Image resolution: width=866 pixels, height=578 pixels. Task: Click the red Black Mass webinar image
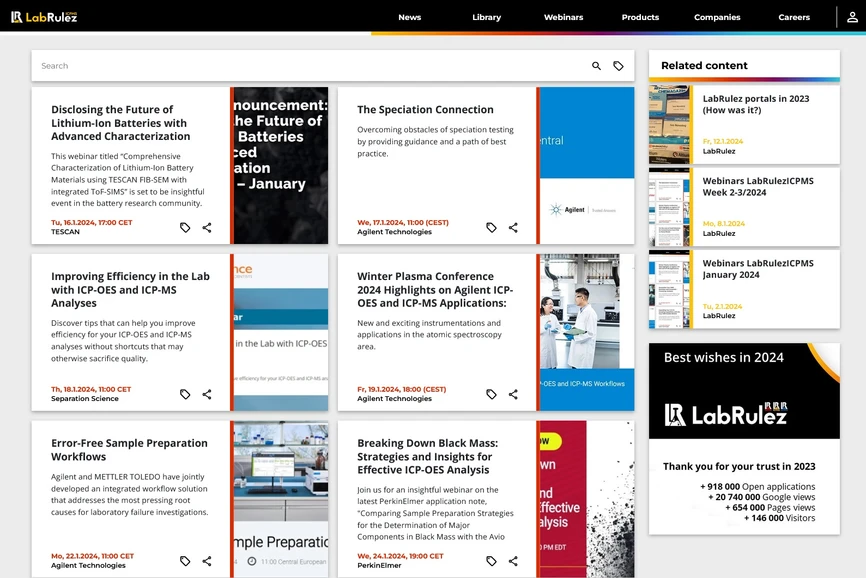pos(587,499)
